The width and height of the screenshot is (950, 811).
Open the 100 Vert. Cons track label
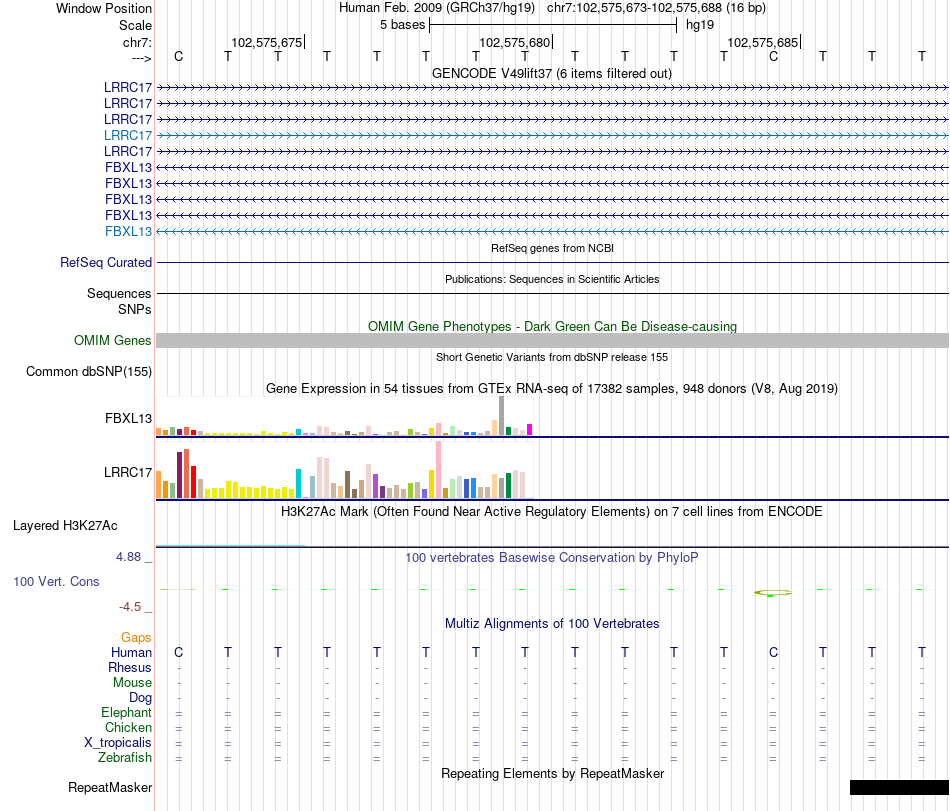(56, 581)
